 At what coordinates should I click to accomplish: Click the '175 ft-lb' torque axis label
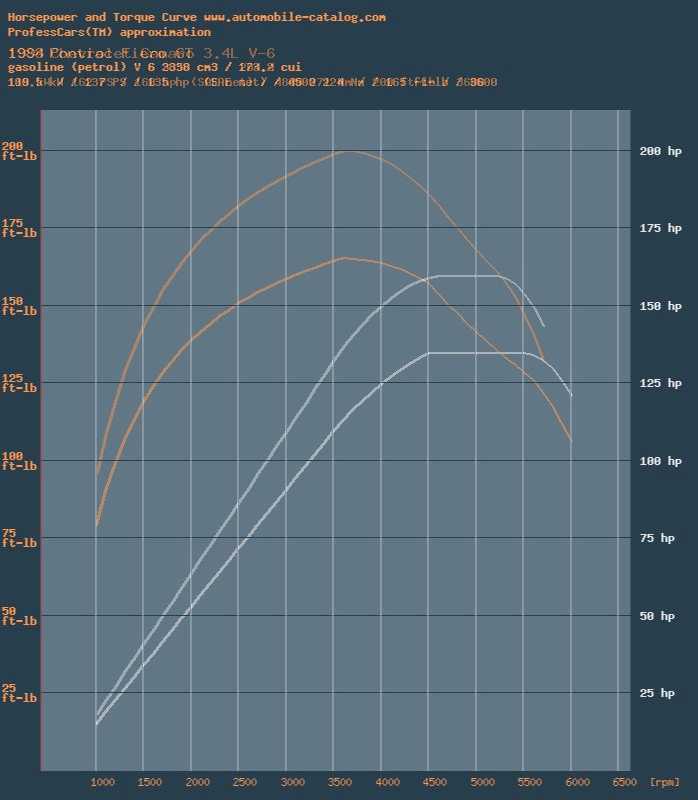point(19,228)
